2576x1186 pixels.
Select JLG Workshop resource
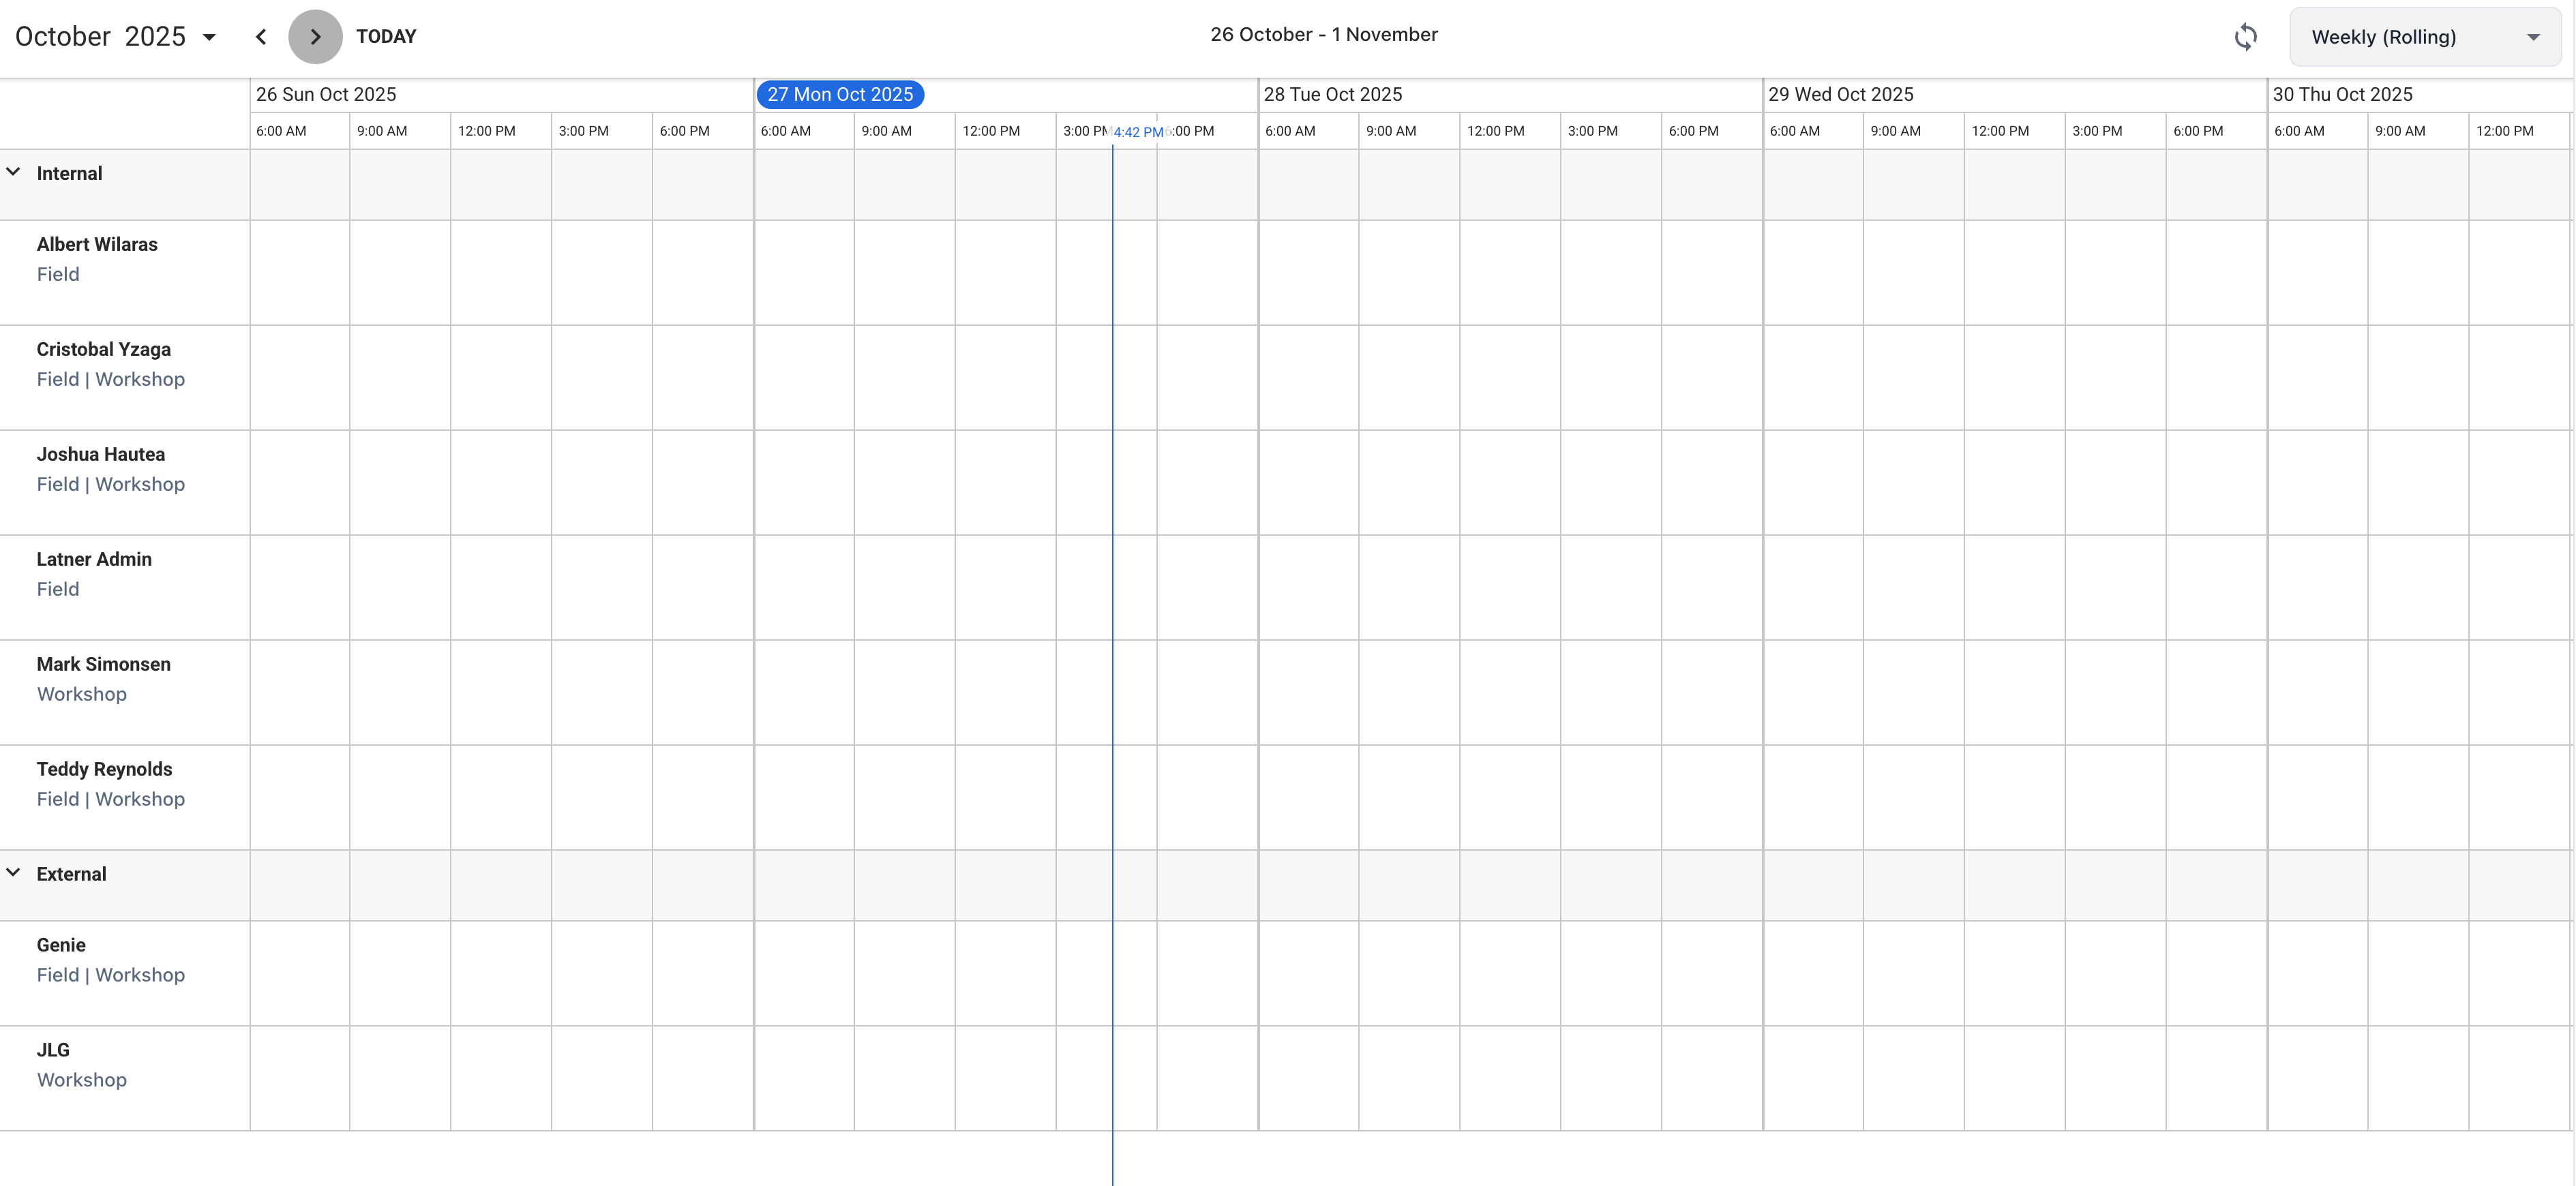[54, 1050]
